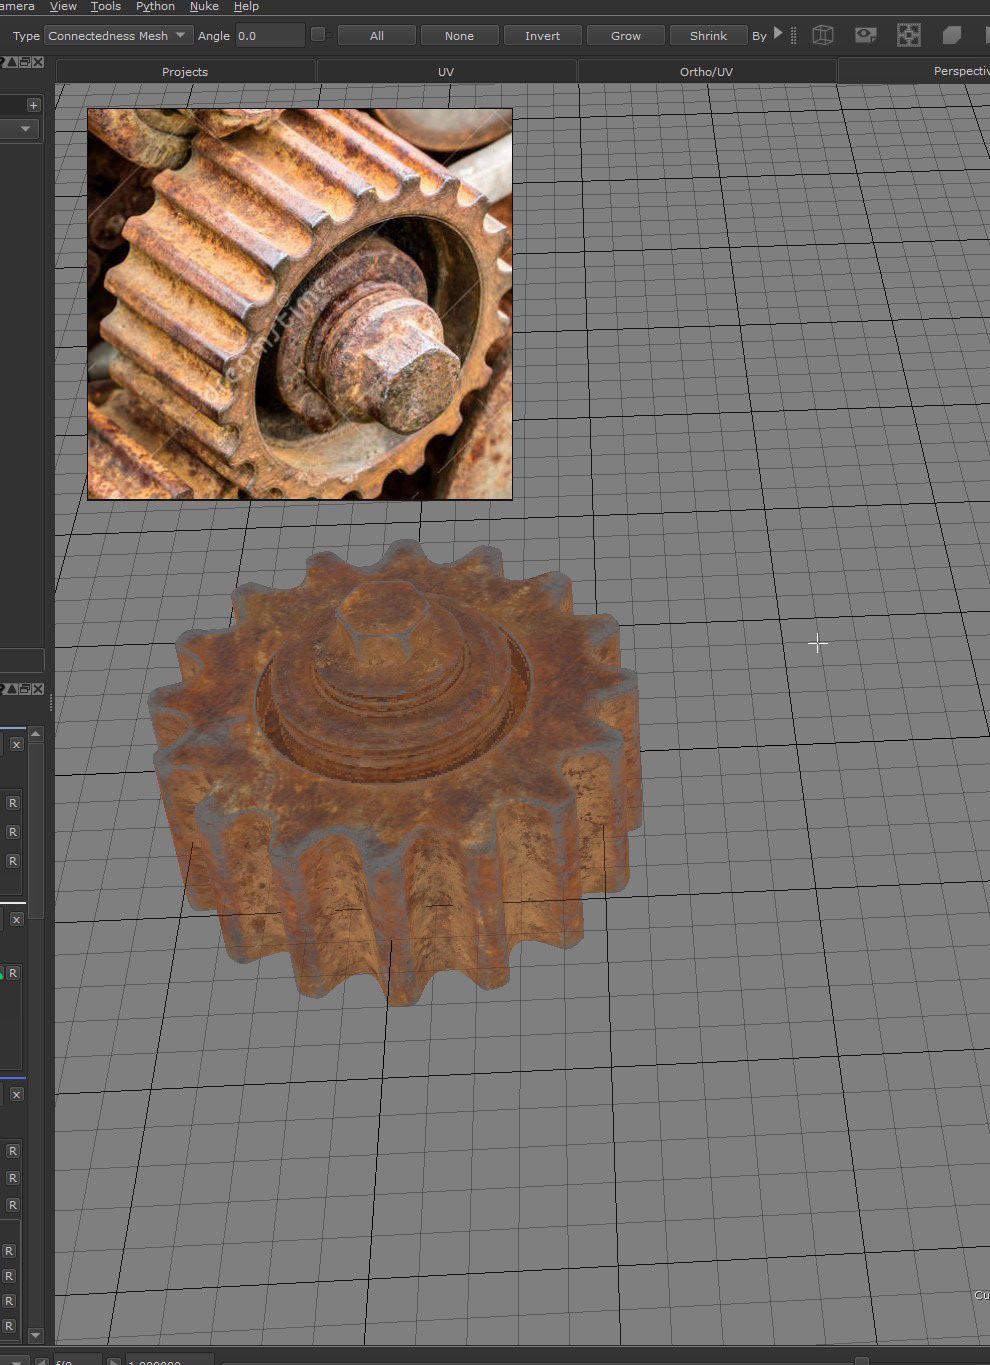Switch to the Projects tab
This screenshot has height=1365, width=990.
pos(185,71)
